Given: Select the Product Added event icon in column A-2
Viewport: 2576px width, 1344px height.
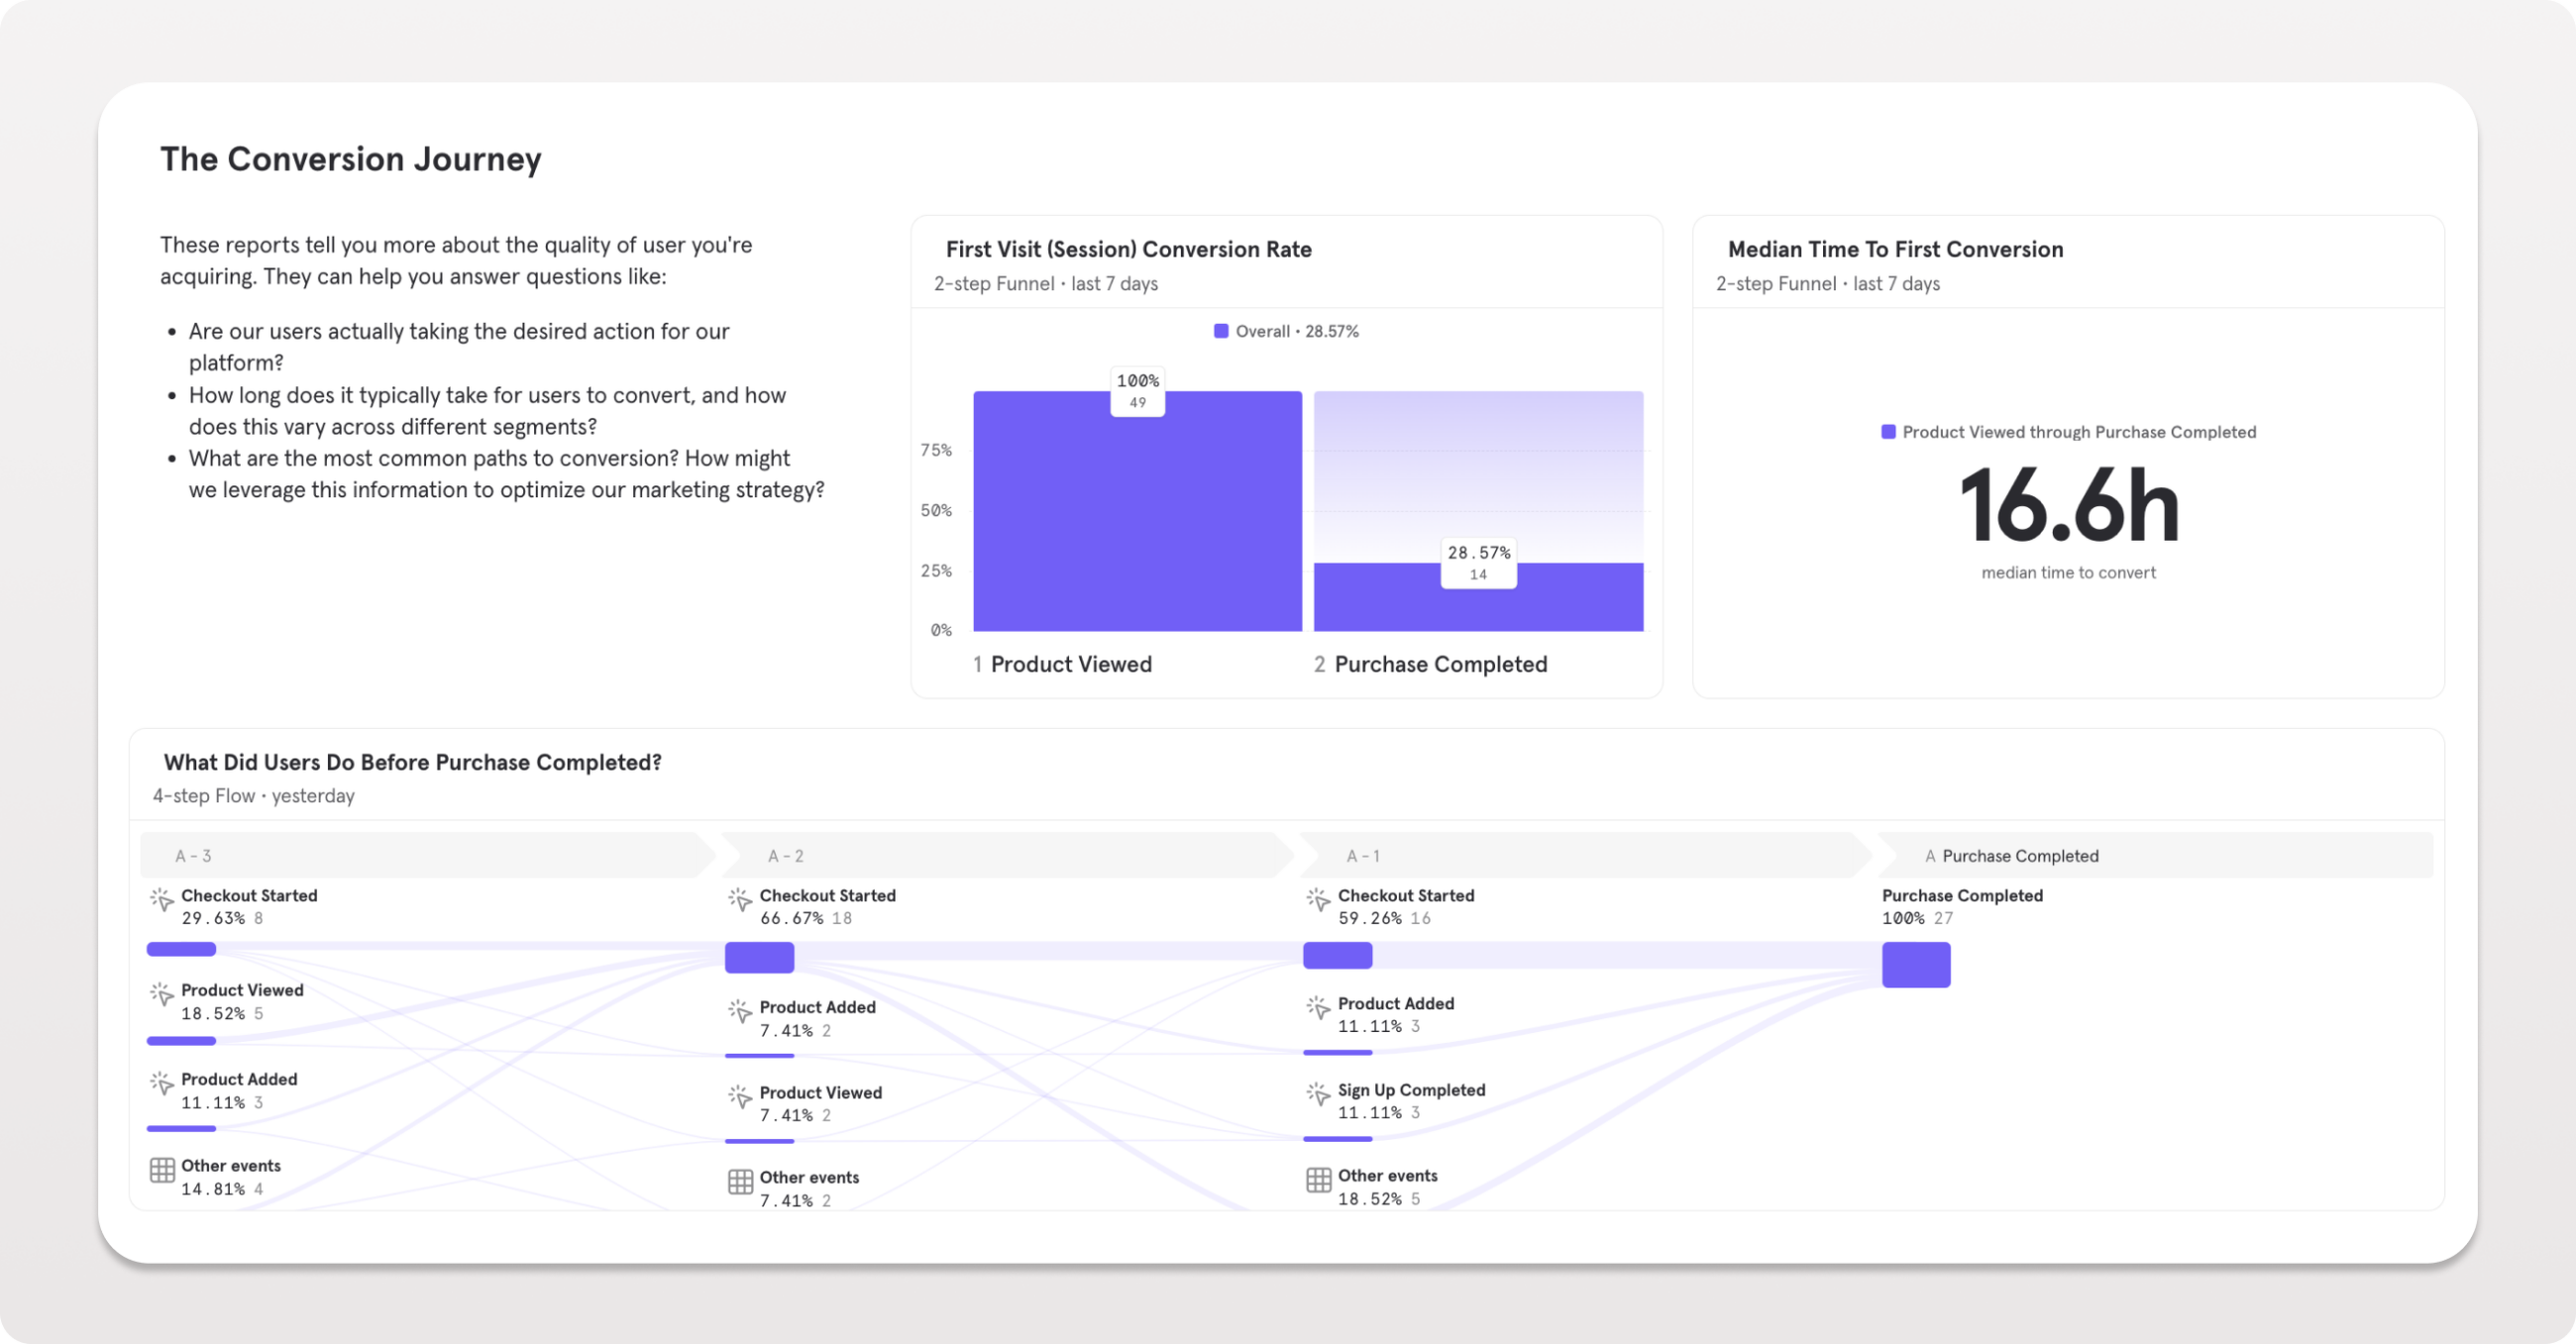Looking at the screenshot, I should click(x=740, y=1010).
